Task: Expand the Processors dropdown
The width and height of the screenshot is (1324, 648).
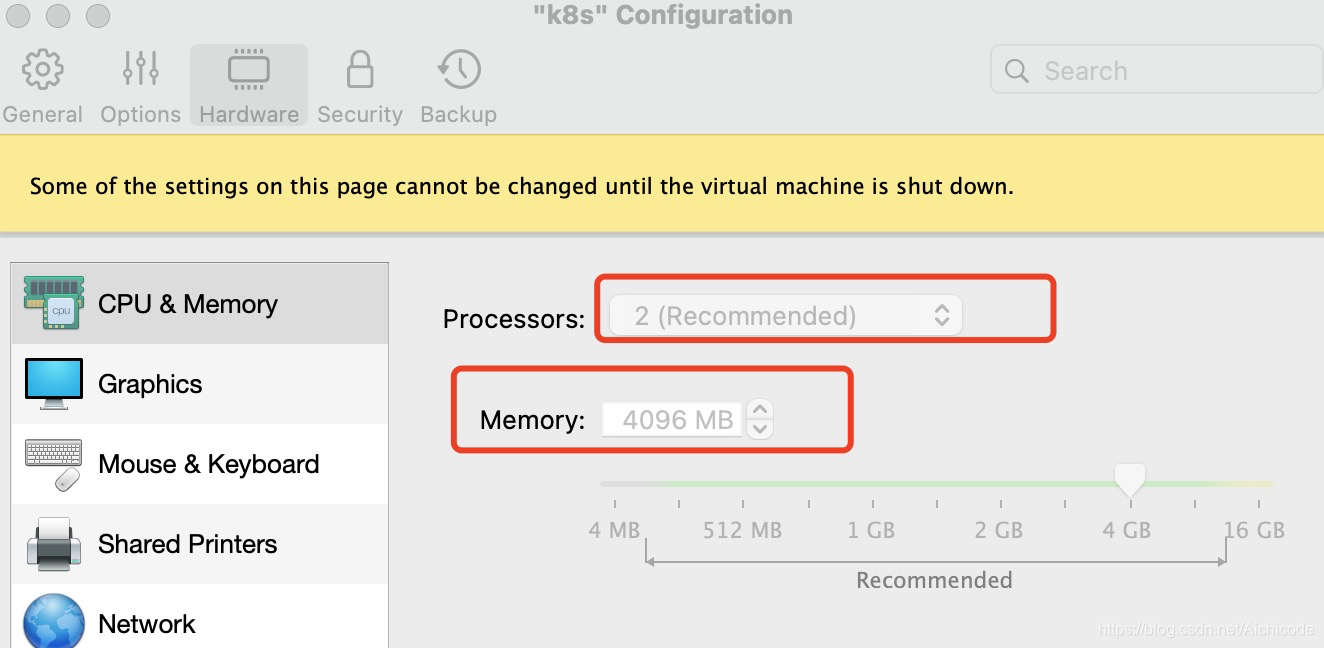Action: pos(785,316)
